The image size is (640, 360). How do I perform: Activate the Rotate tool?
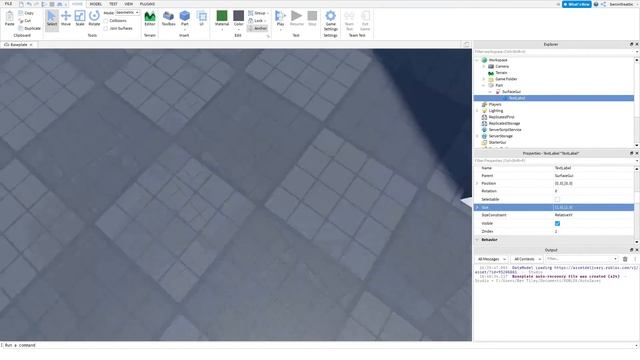94,19
